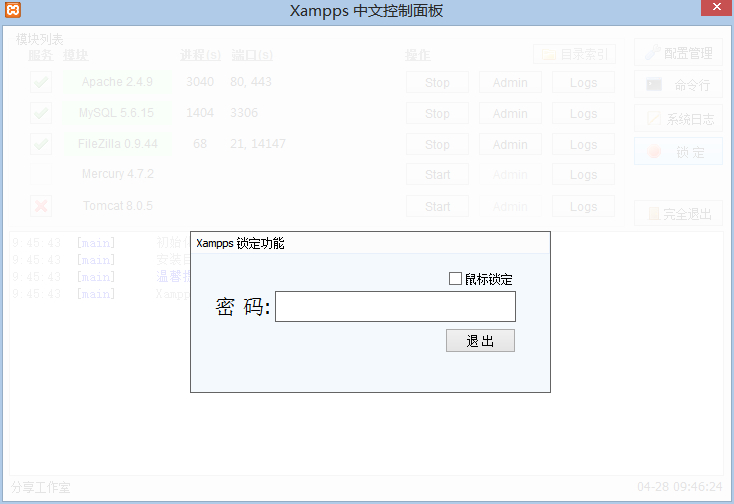Click the 模块 column header
This screenshot has height=504, width=734.
click(x=75, y=55)
